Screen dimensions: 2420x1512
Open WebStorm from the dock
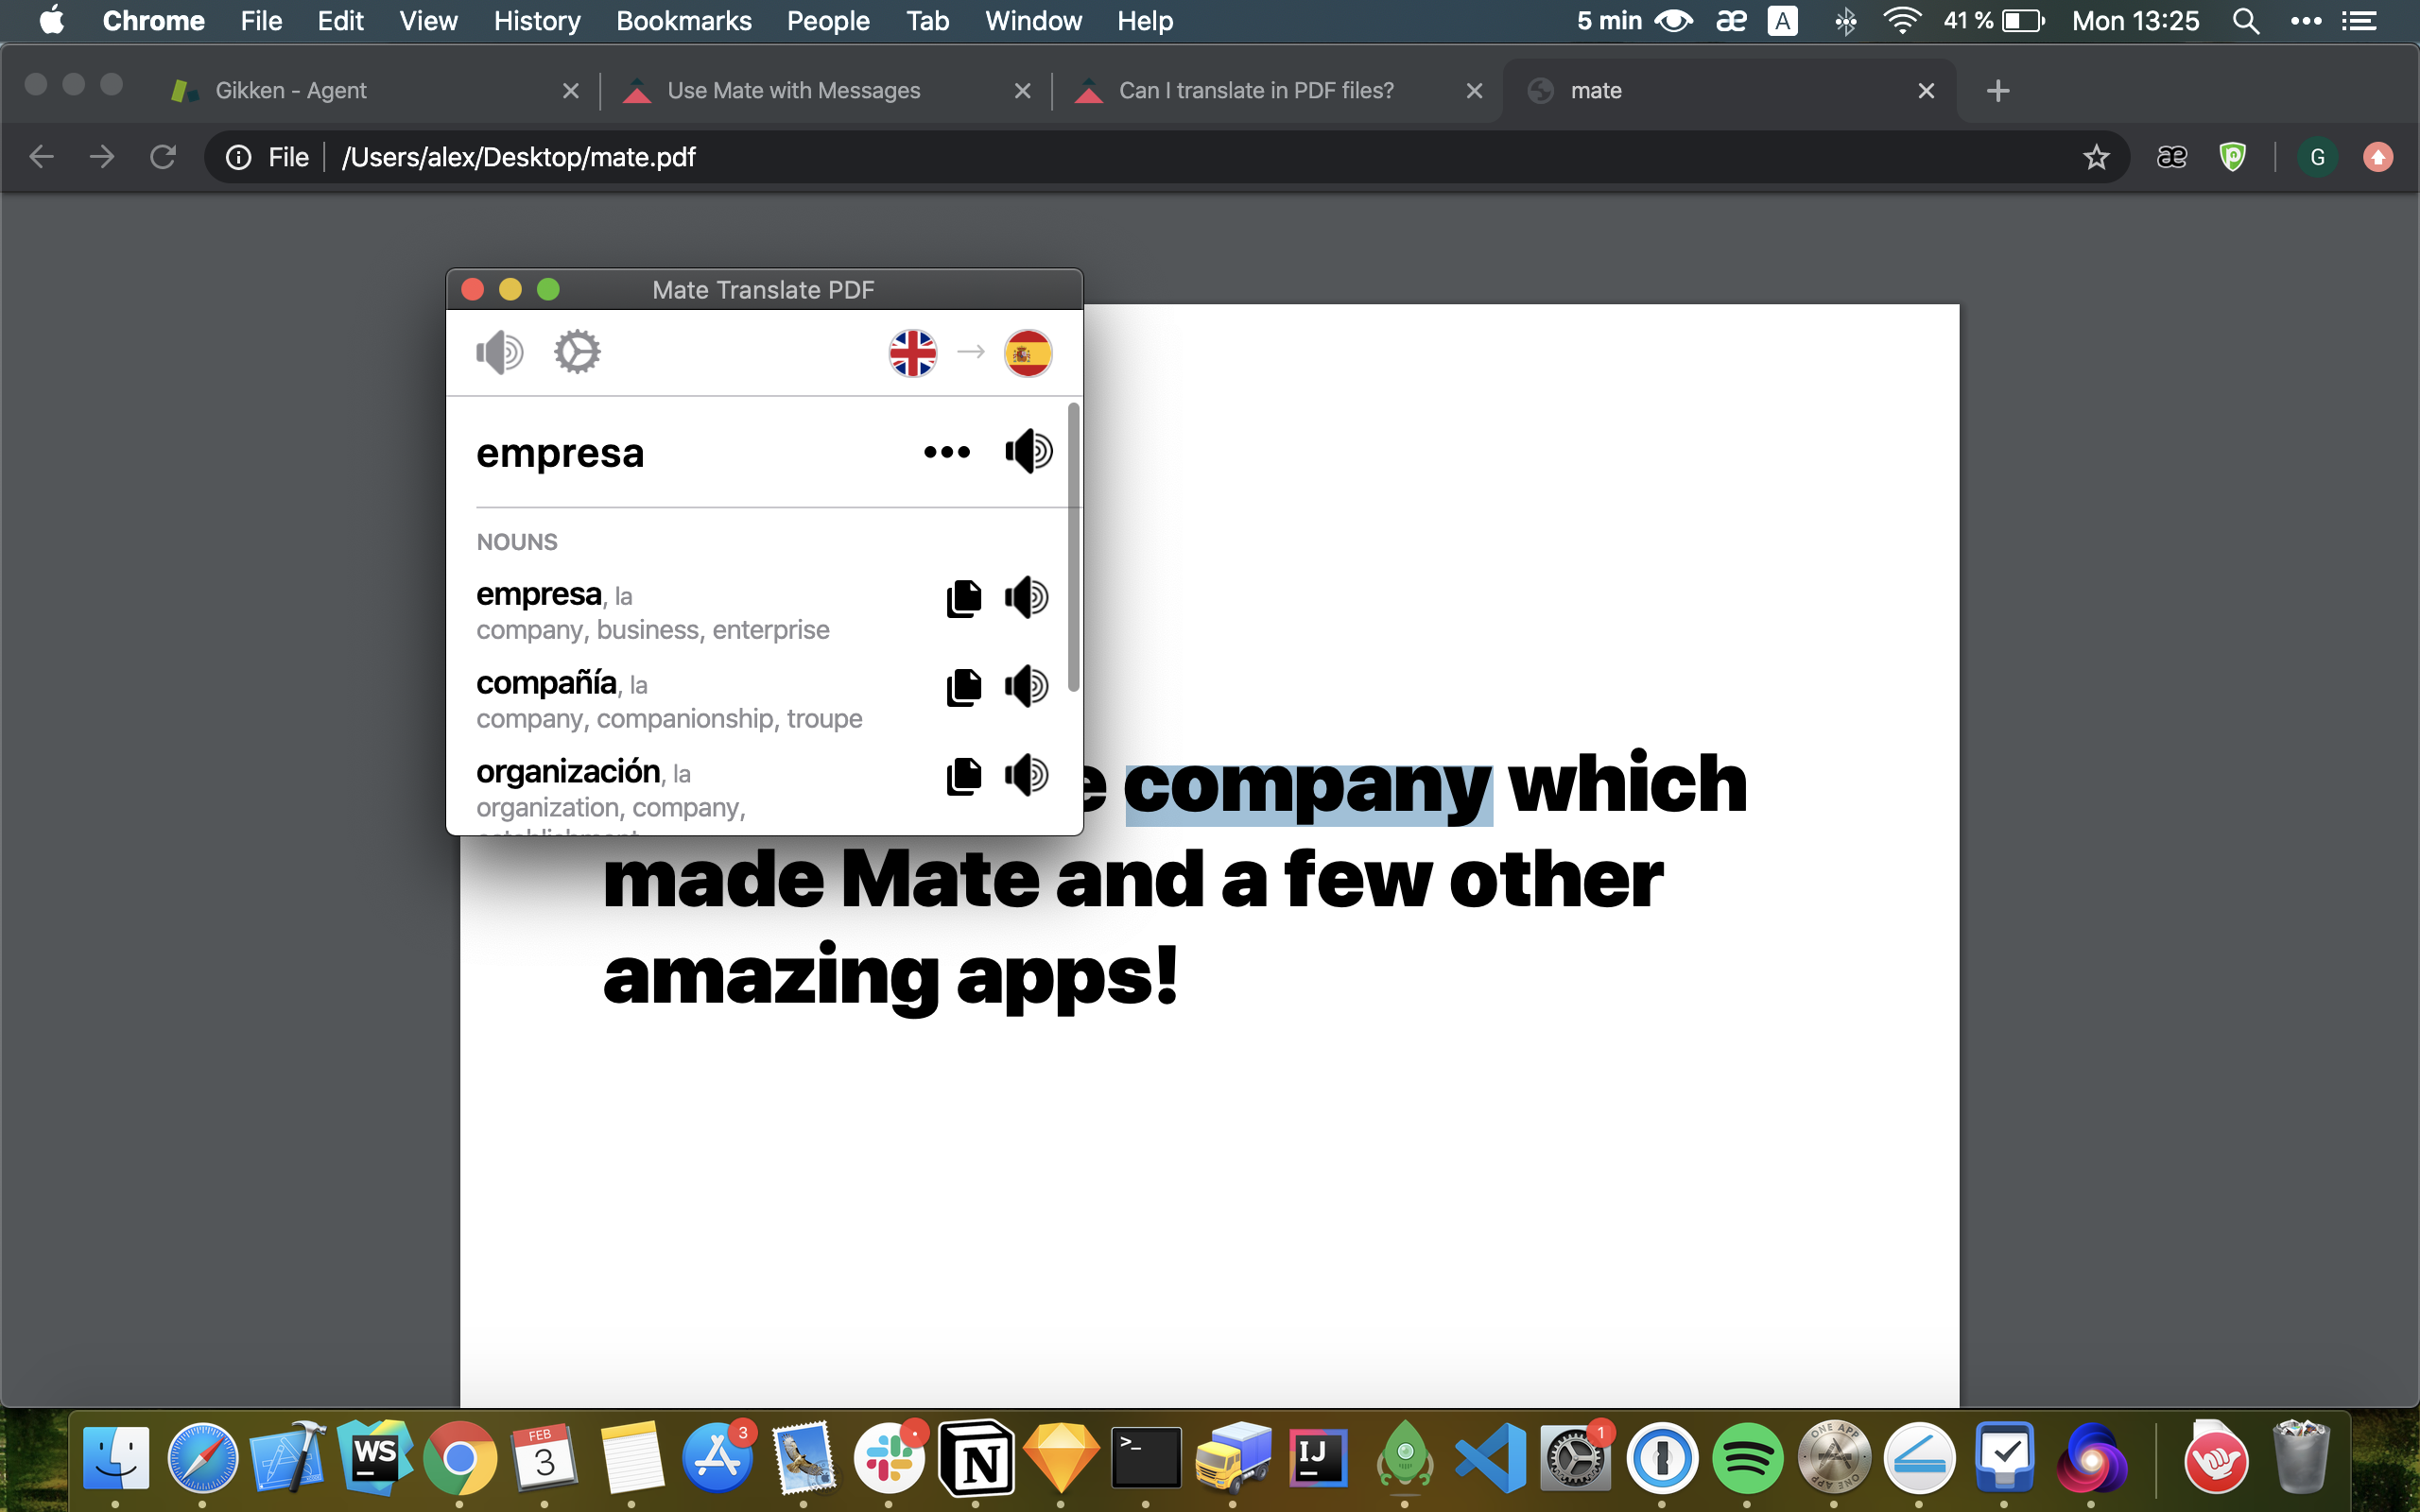click(x=374, y=1457)
